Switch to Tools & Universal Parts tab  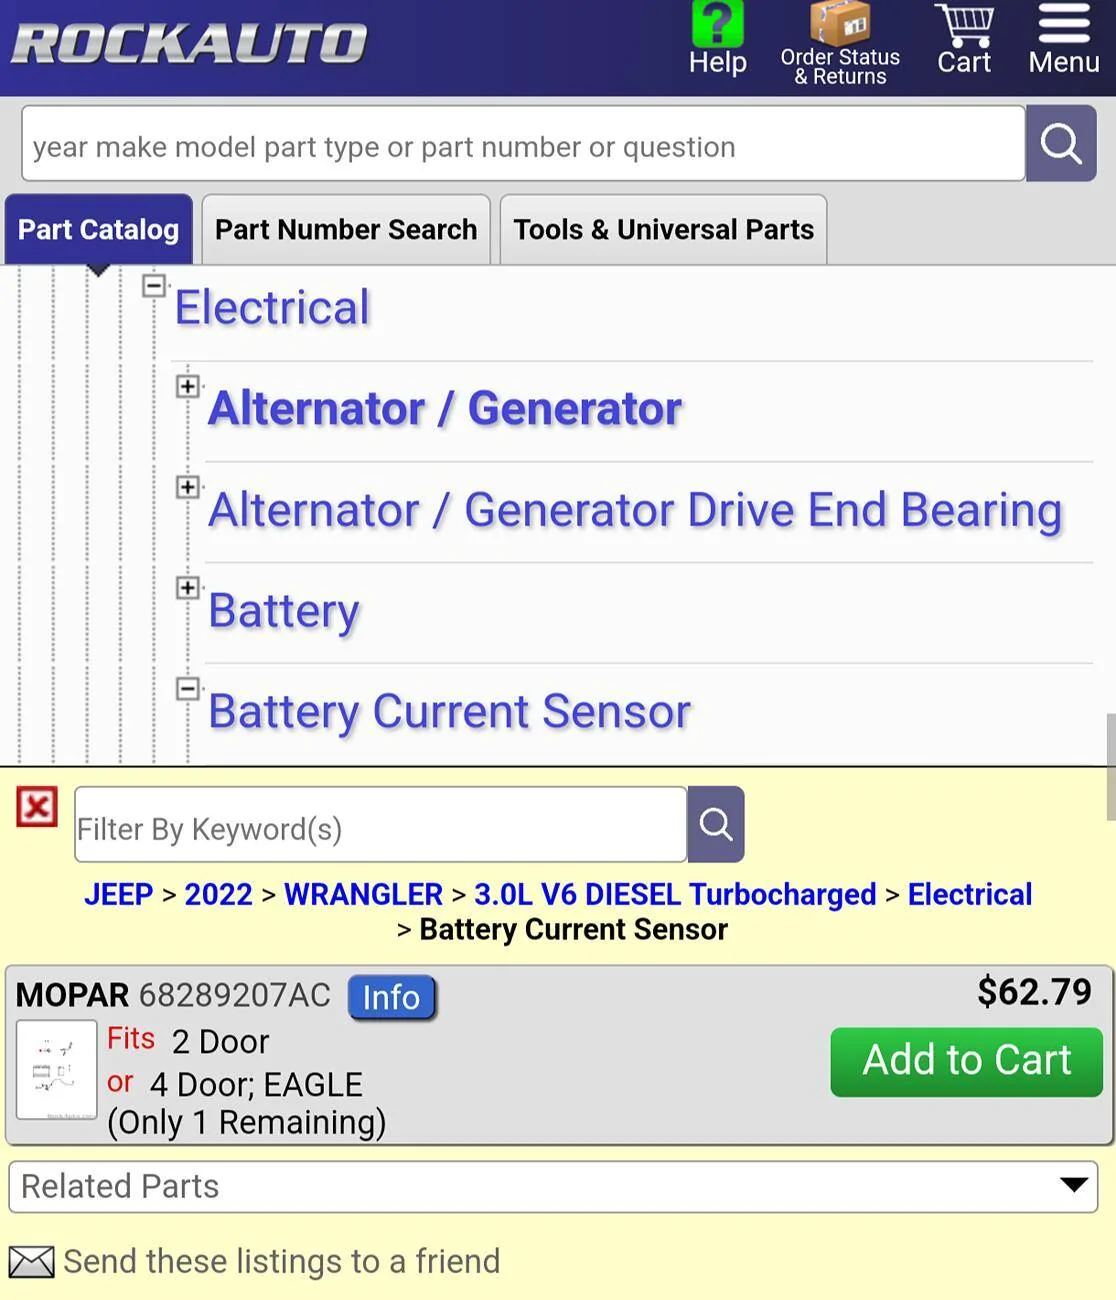(663, 230)
